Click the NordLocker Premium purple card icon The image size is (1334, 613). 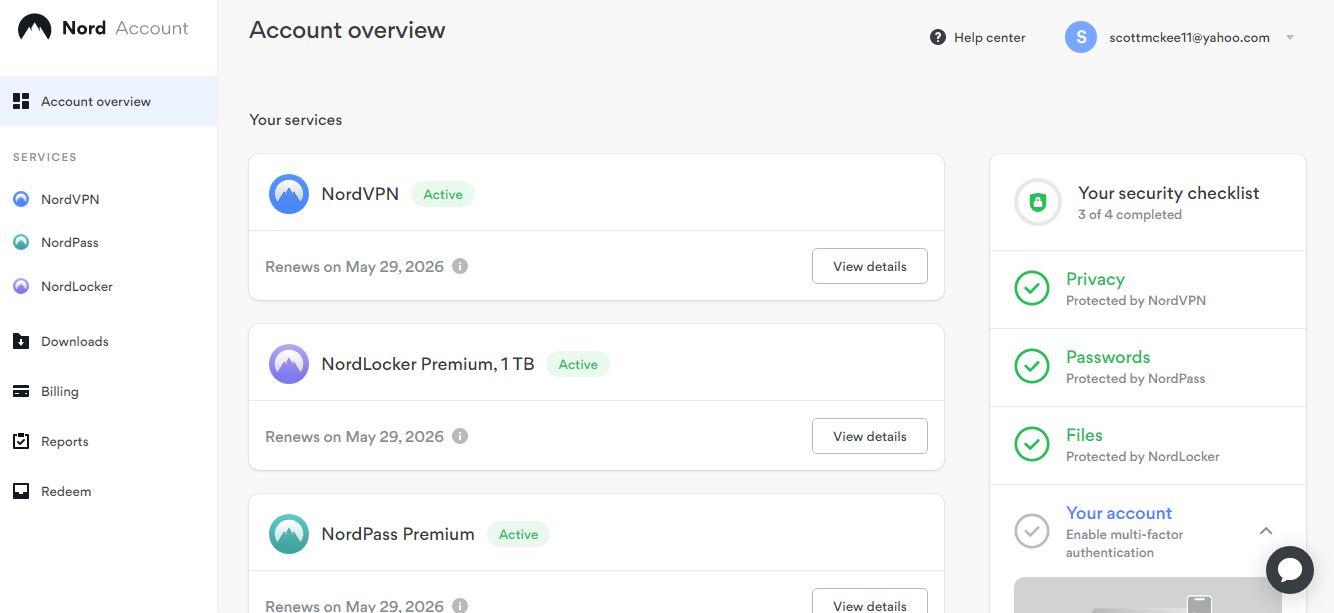click(289, 364)
